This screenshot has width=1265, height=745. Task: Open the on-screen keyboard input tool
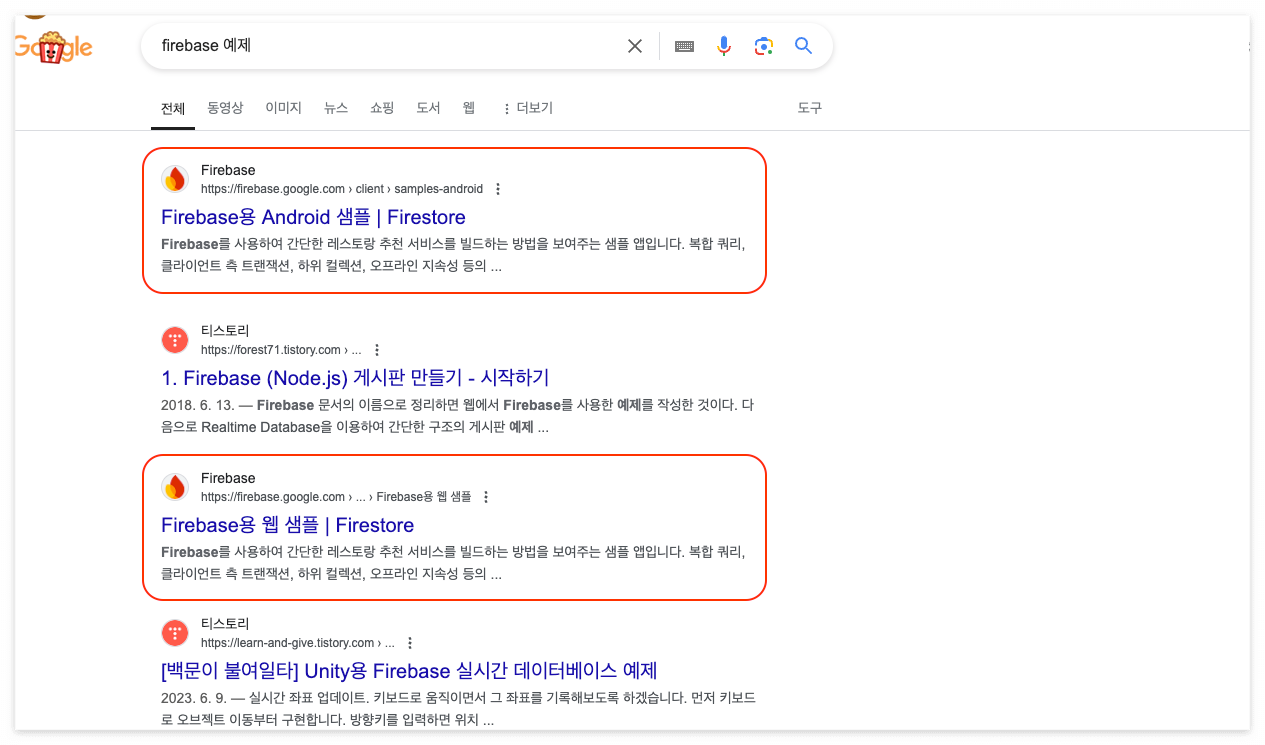[x=684, y=46]
